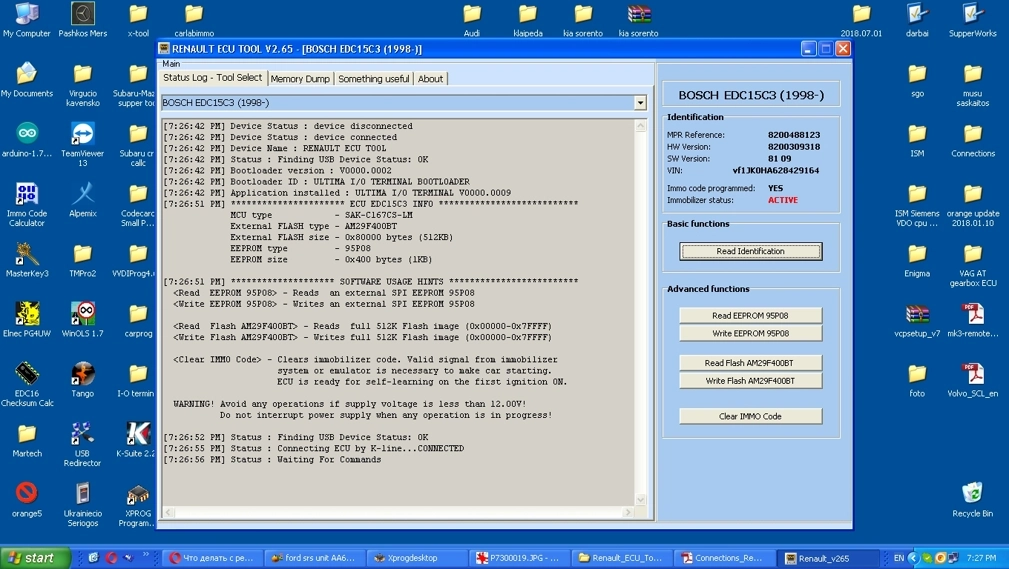1009x569 pixels.
Task: Open darbai desktop icon
Action: pyautogui.click(x=917, y=19)
